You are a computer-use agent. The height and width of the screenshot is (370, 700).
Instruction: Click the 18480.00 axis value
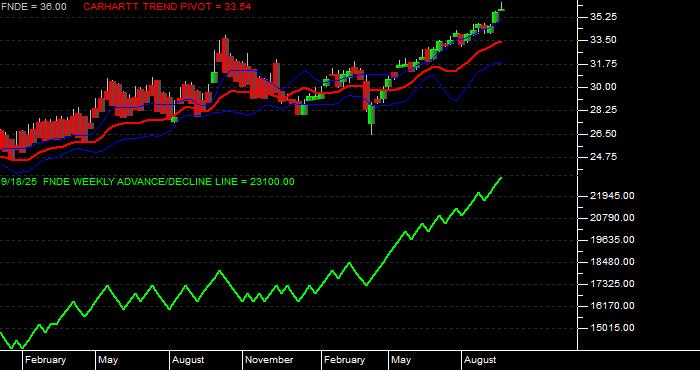(612, 262)
